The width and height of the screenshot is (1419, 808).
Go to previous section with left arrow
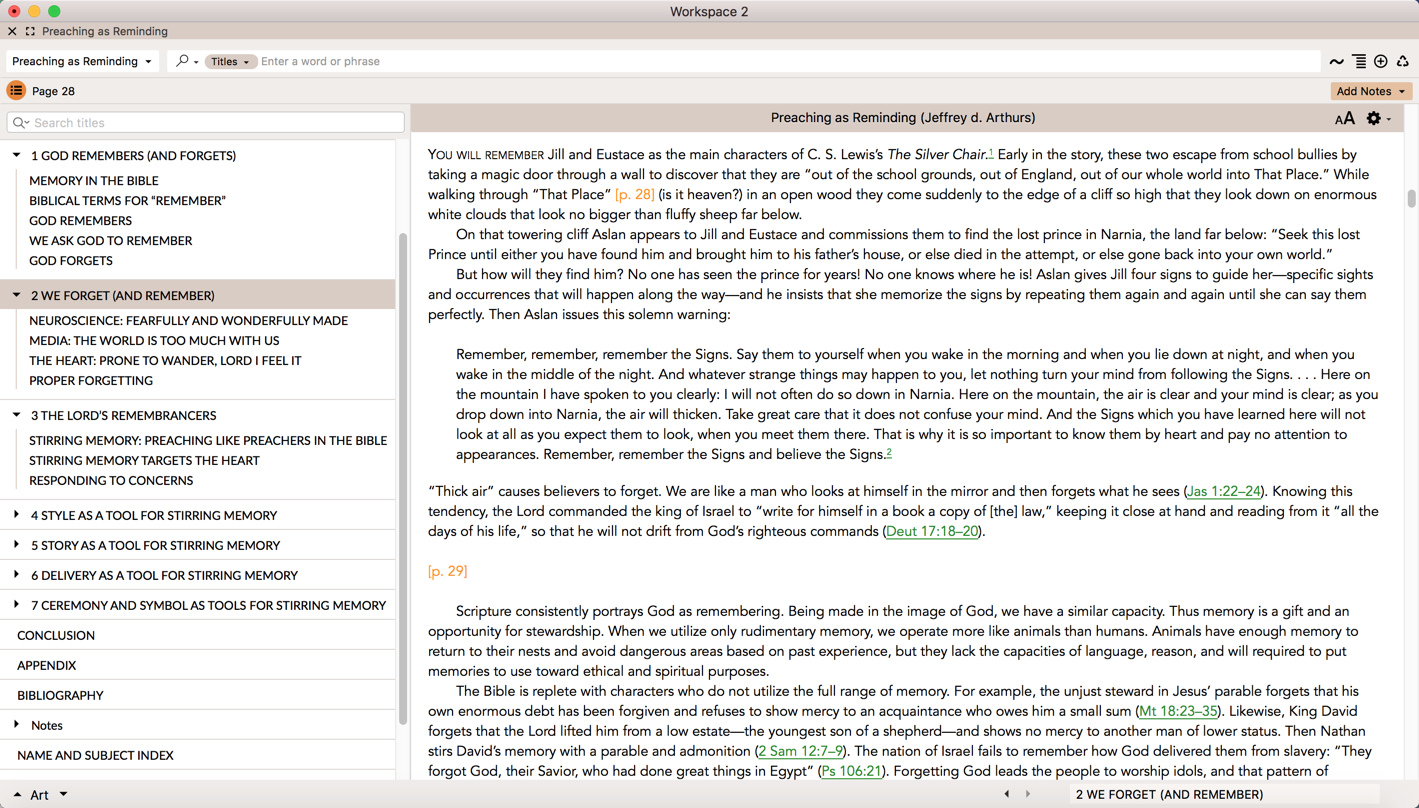[x=1007, y=795]
